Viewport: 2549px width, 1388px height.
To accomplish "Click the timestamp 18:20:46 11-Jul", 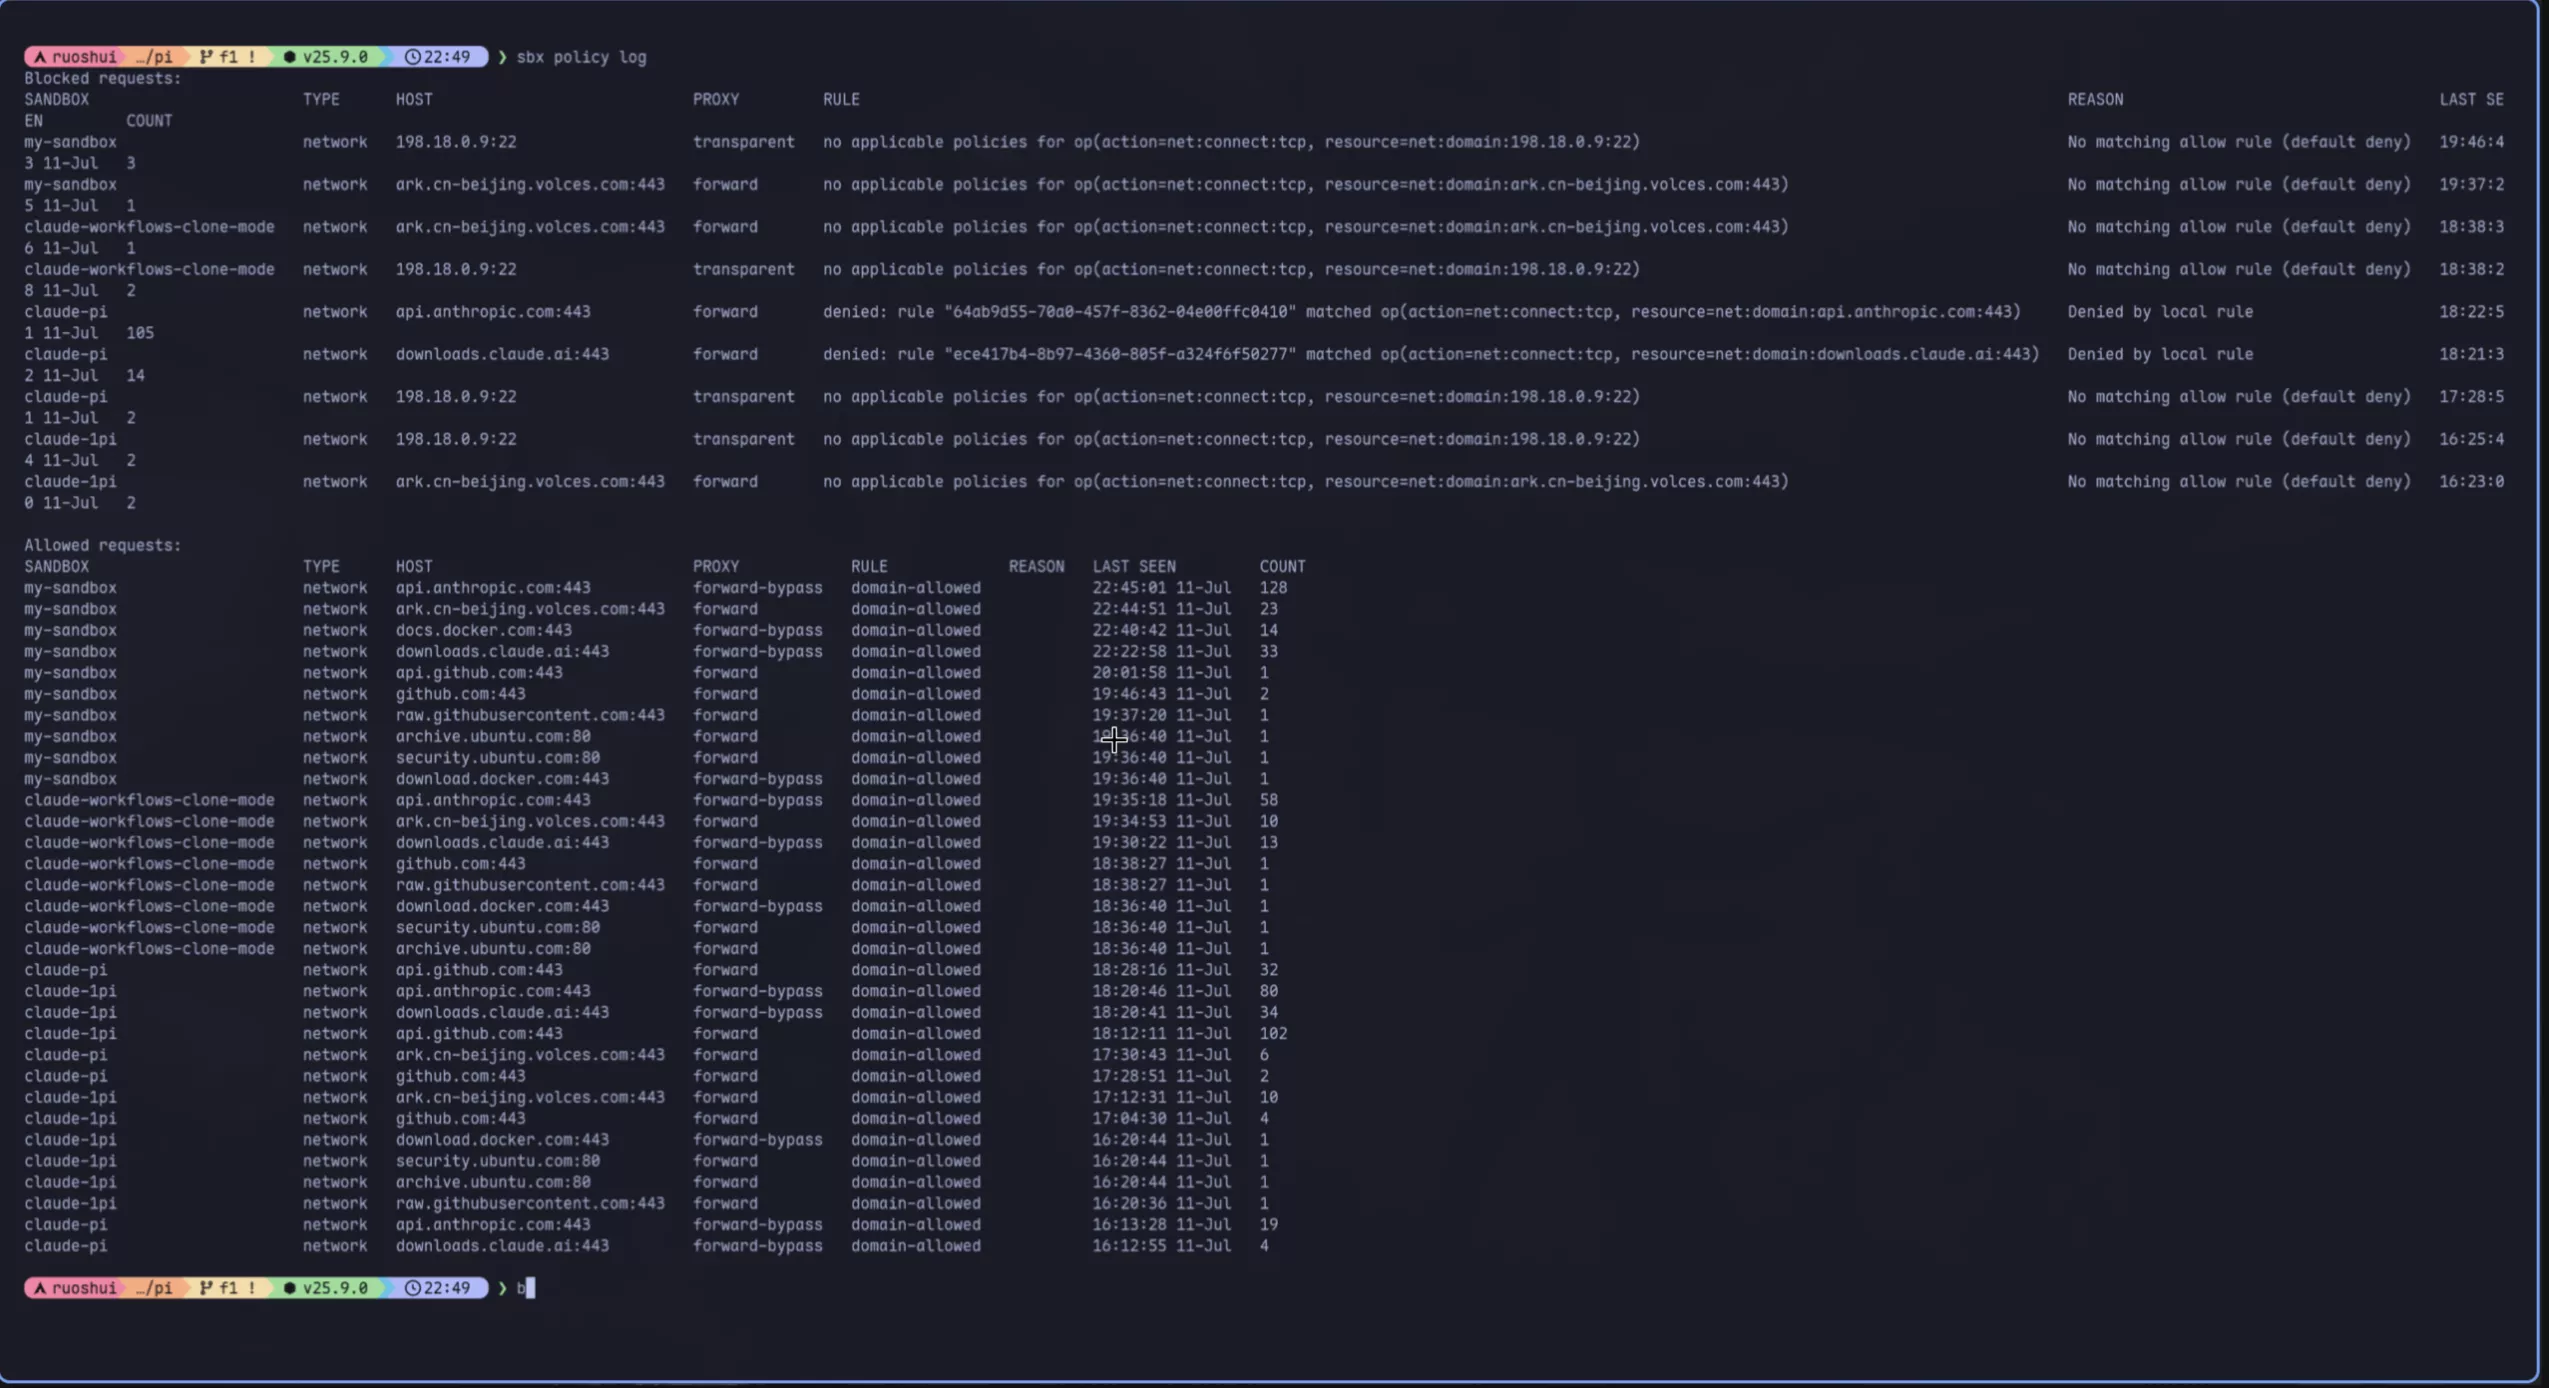I will 1161,991.
